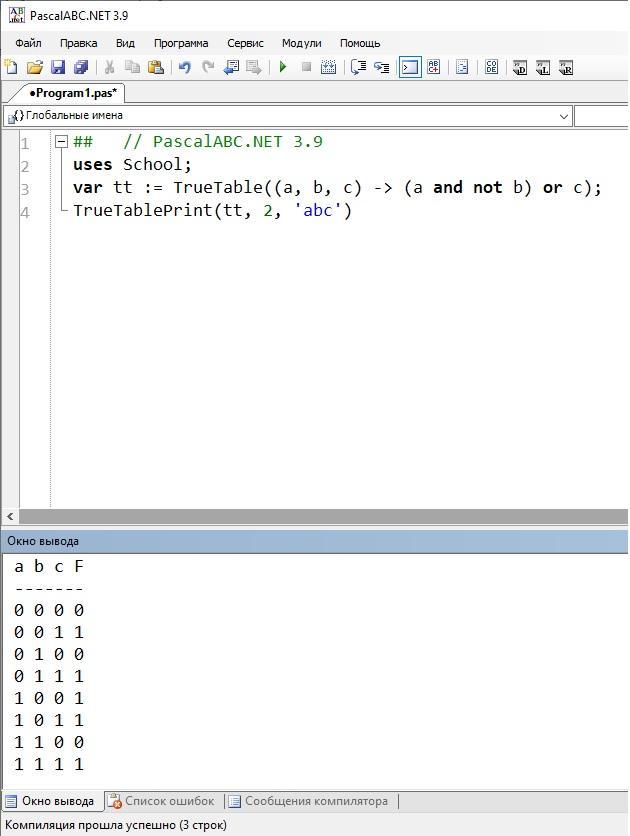Click line number 3 in the gutter
630x836 pixels.
25,189
